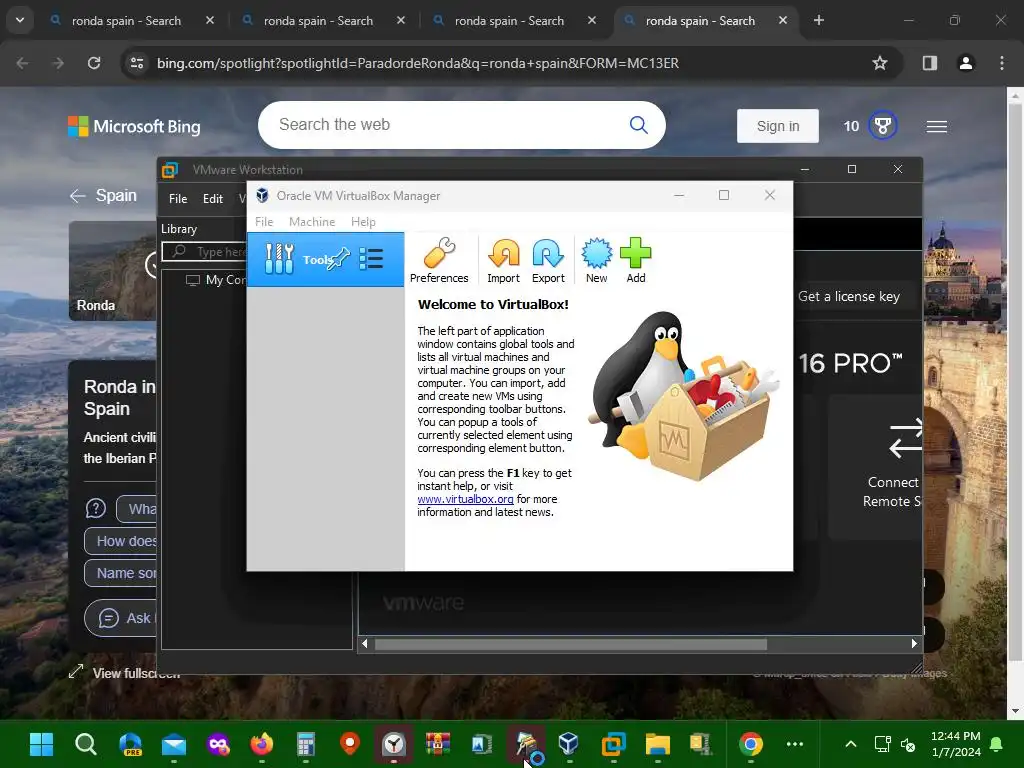The height and width of the screenshot is (768, 1024).
Task: Open the VirtualBox File menu
Action: click(264, 221)
